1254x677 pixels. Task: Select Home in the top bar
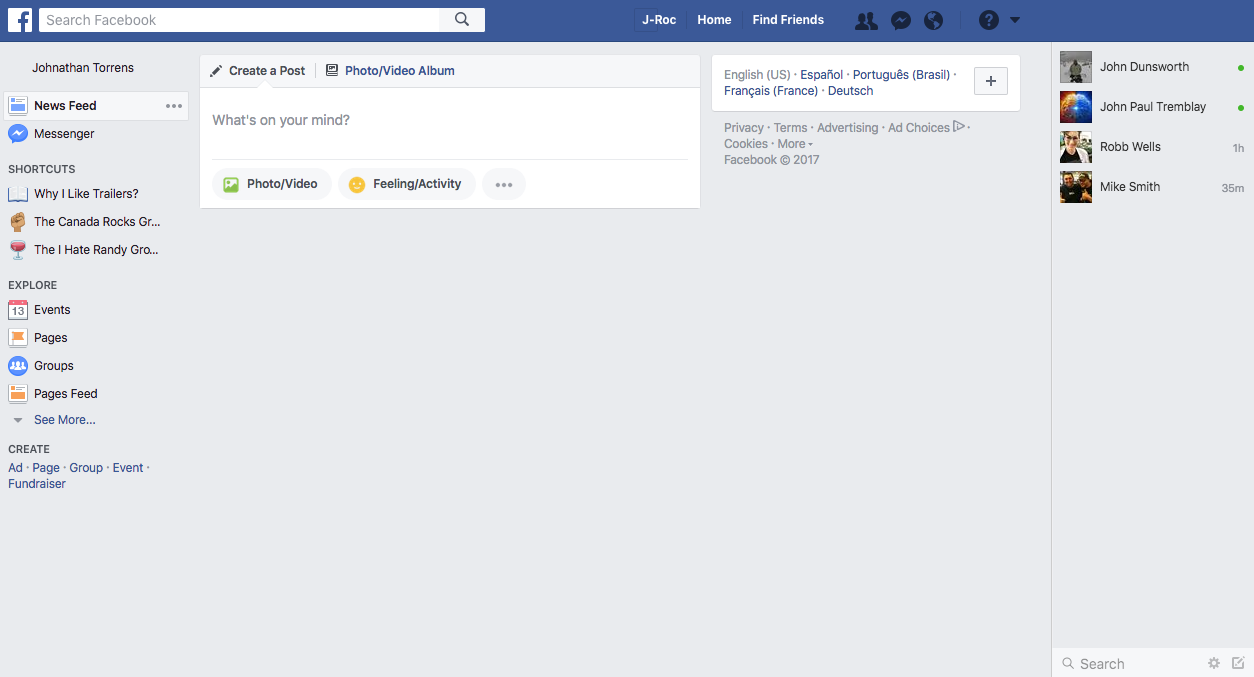[x=714, y=20]
